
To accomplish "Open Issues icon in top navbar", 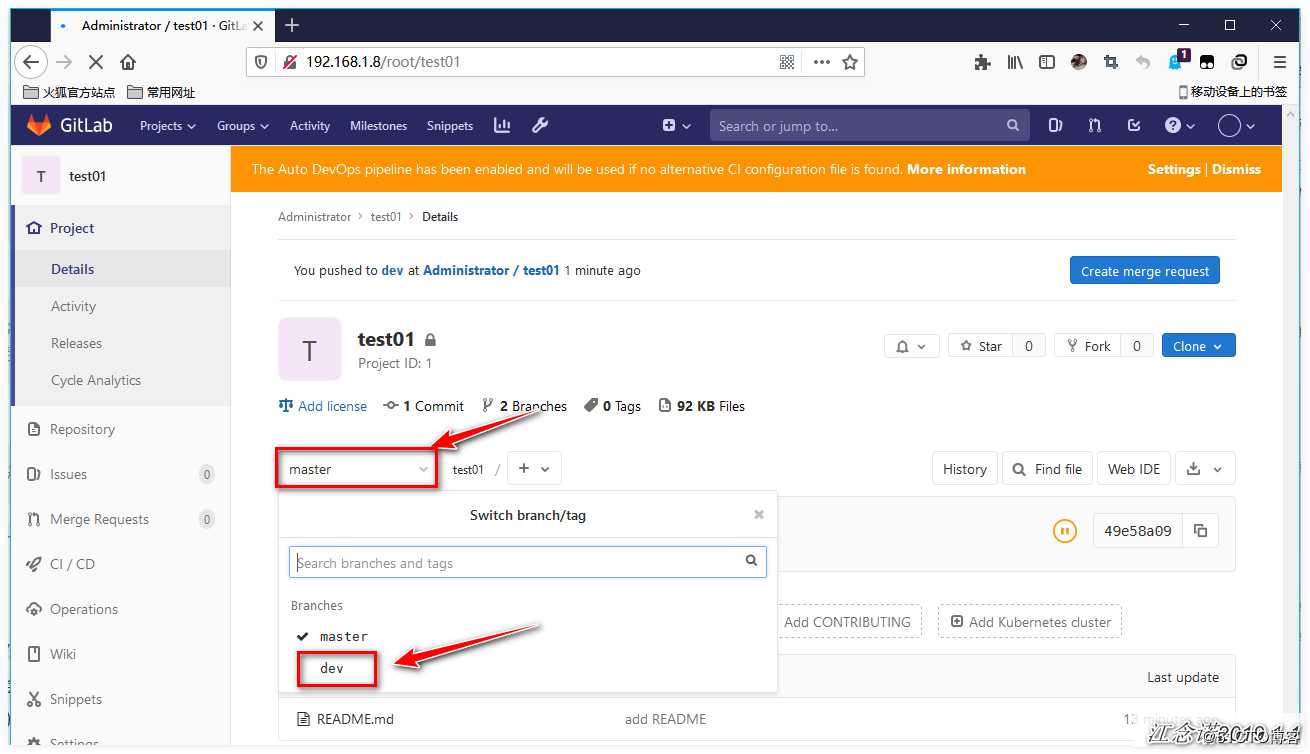I will point(1055,126).
